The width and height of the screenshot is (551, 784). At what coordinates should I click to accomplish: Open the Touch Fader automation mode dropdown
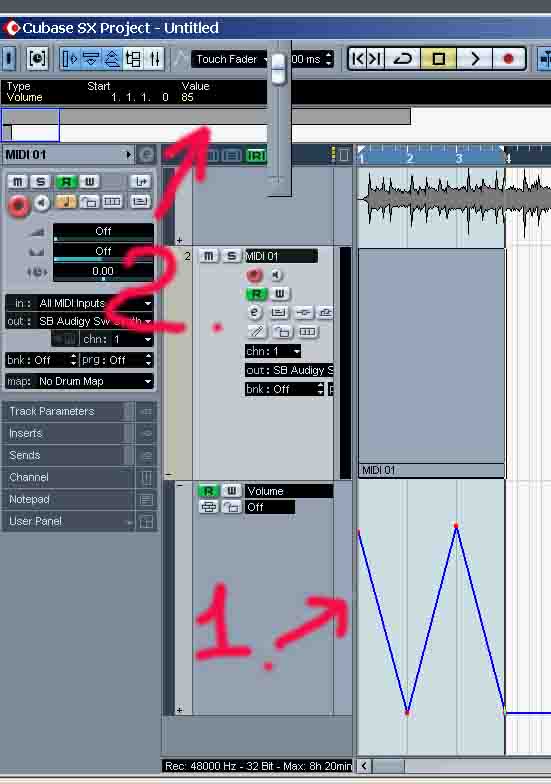pos(232,59)
